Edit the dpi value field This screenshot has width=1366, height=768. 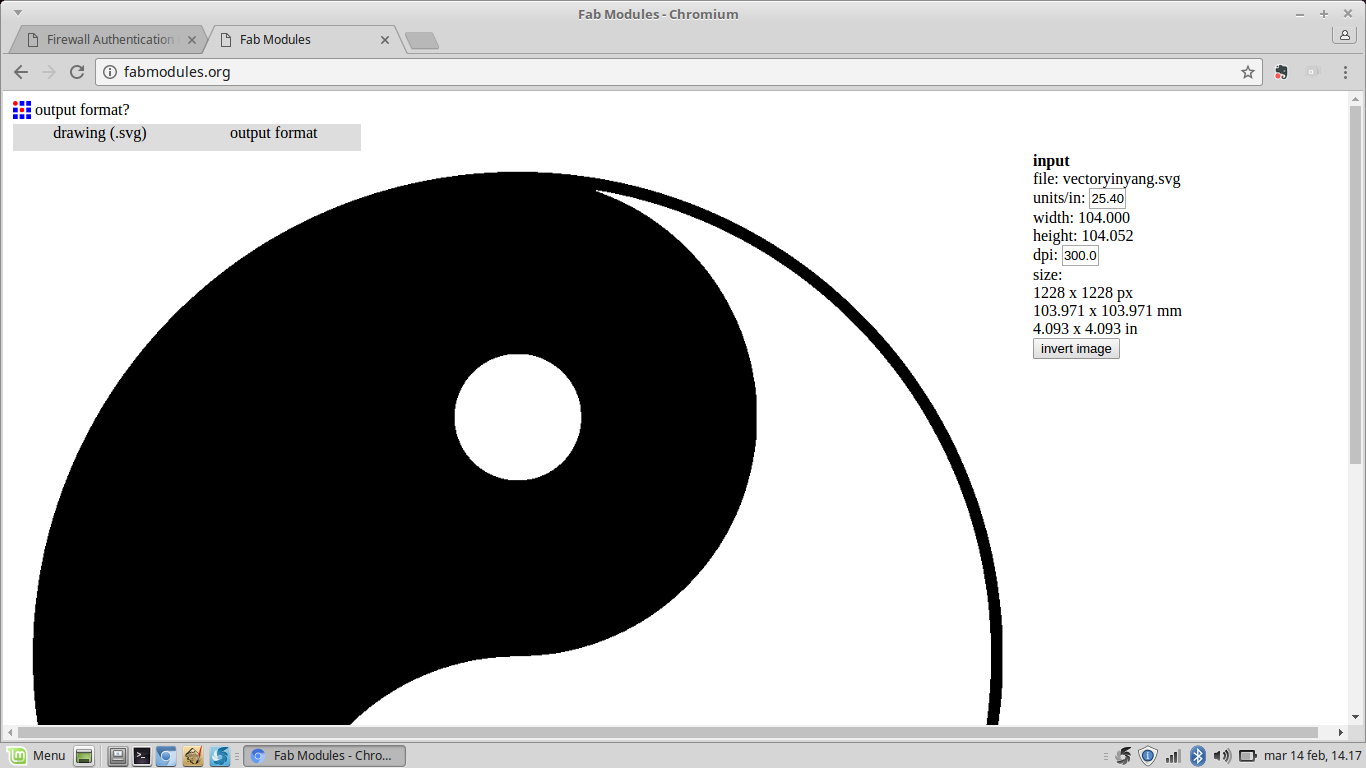click(x=1080, y=256)
